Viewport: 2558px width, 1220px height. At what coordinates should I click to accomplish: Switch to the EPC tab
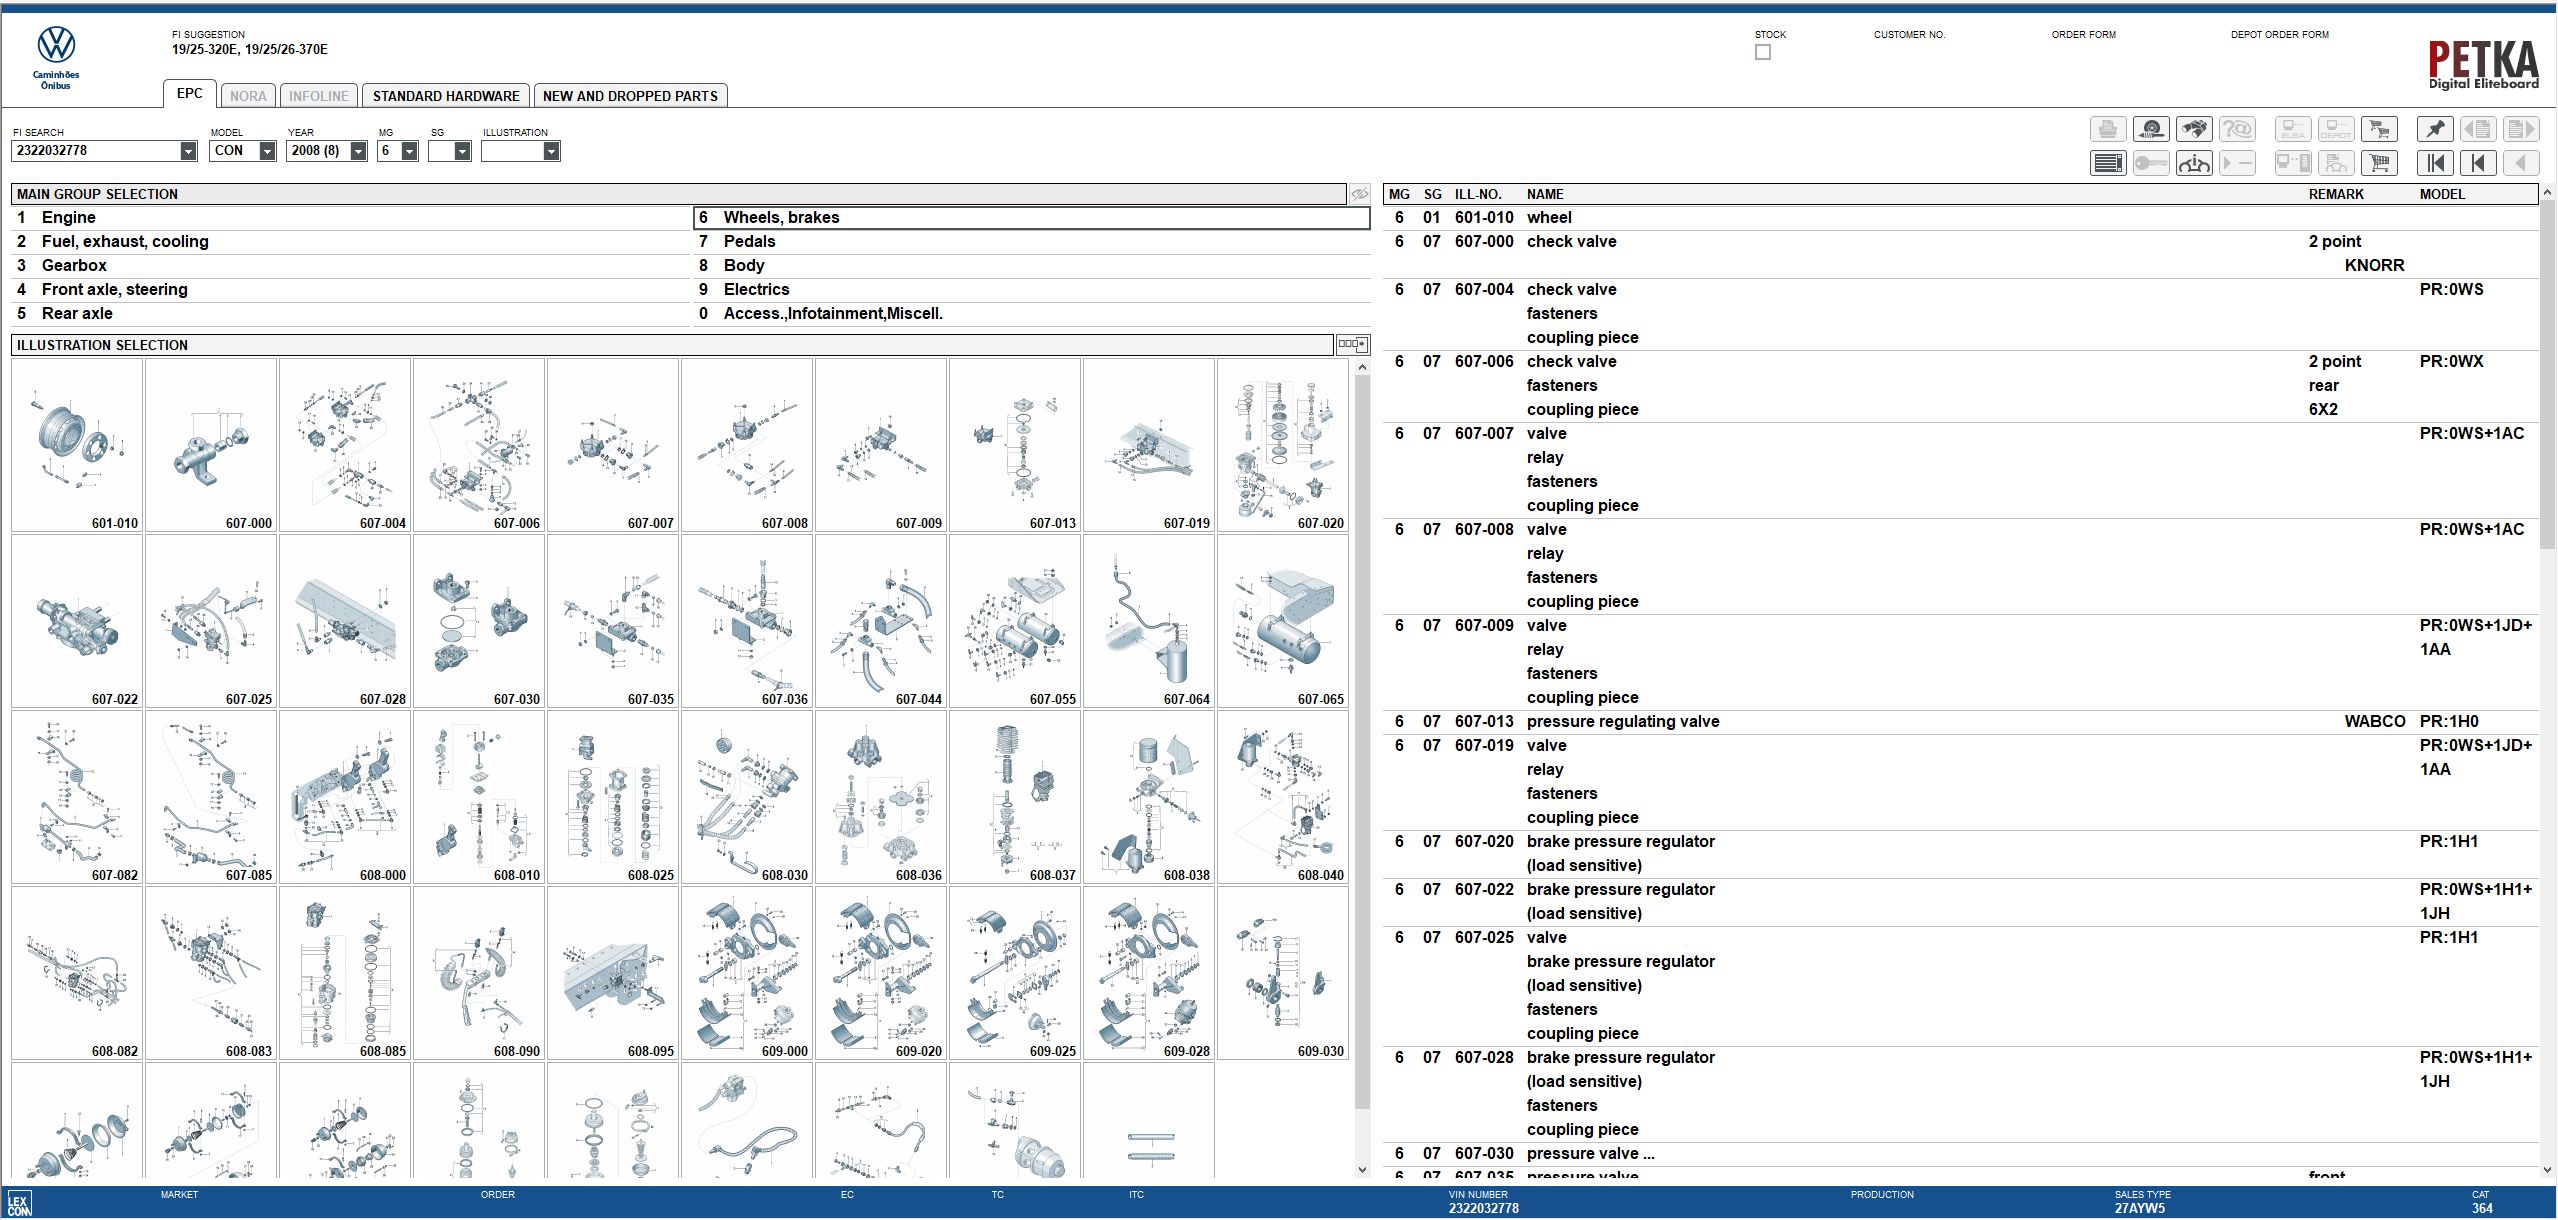click(189, 94)
